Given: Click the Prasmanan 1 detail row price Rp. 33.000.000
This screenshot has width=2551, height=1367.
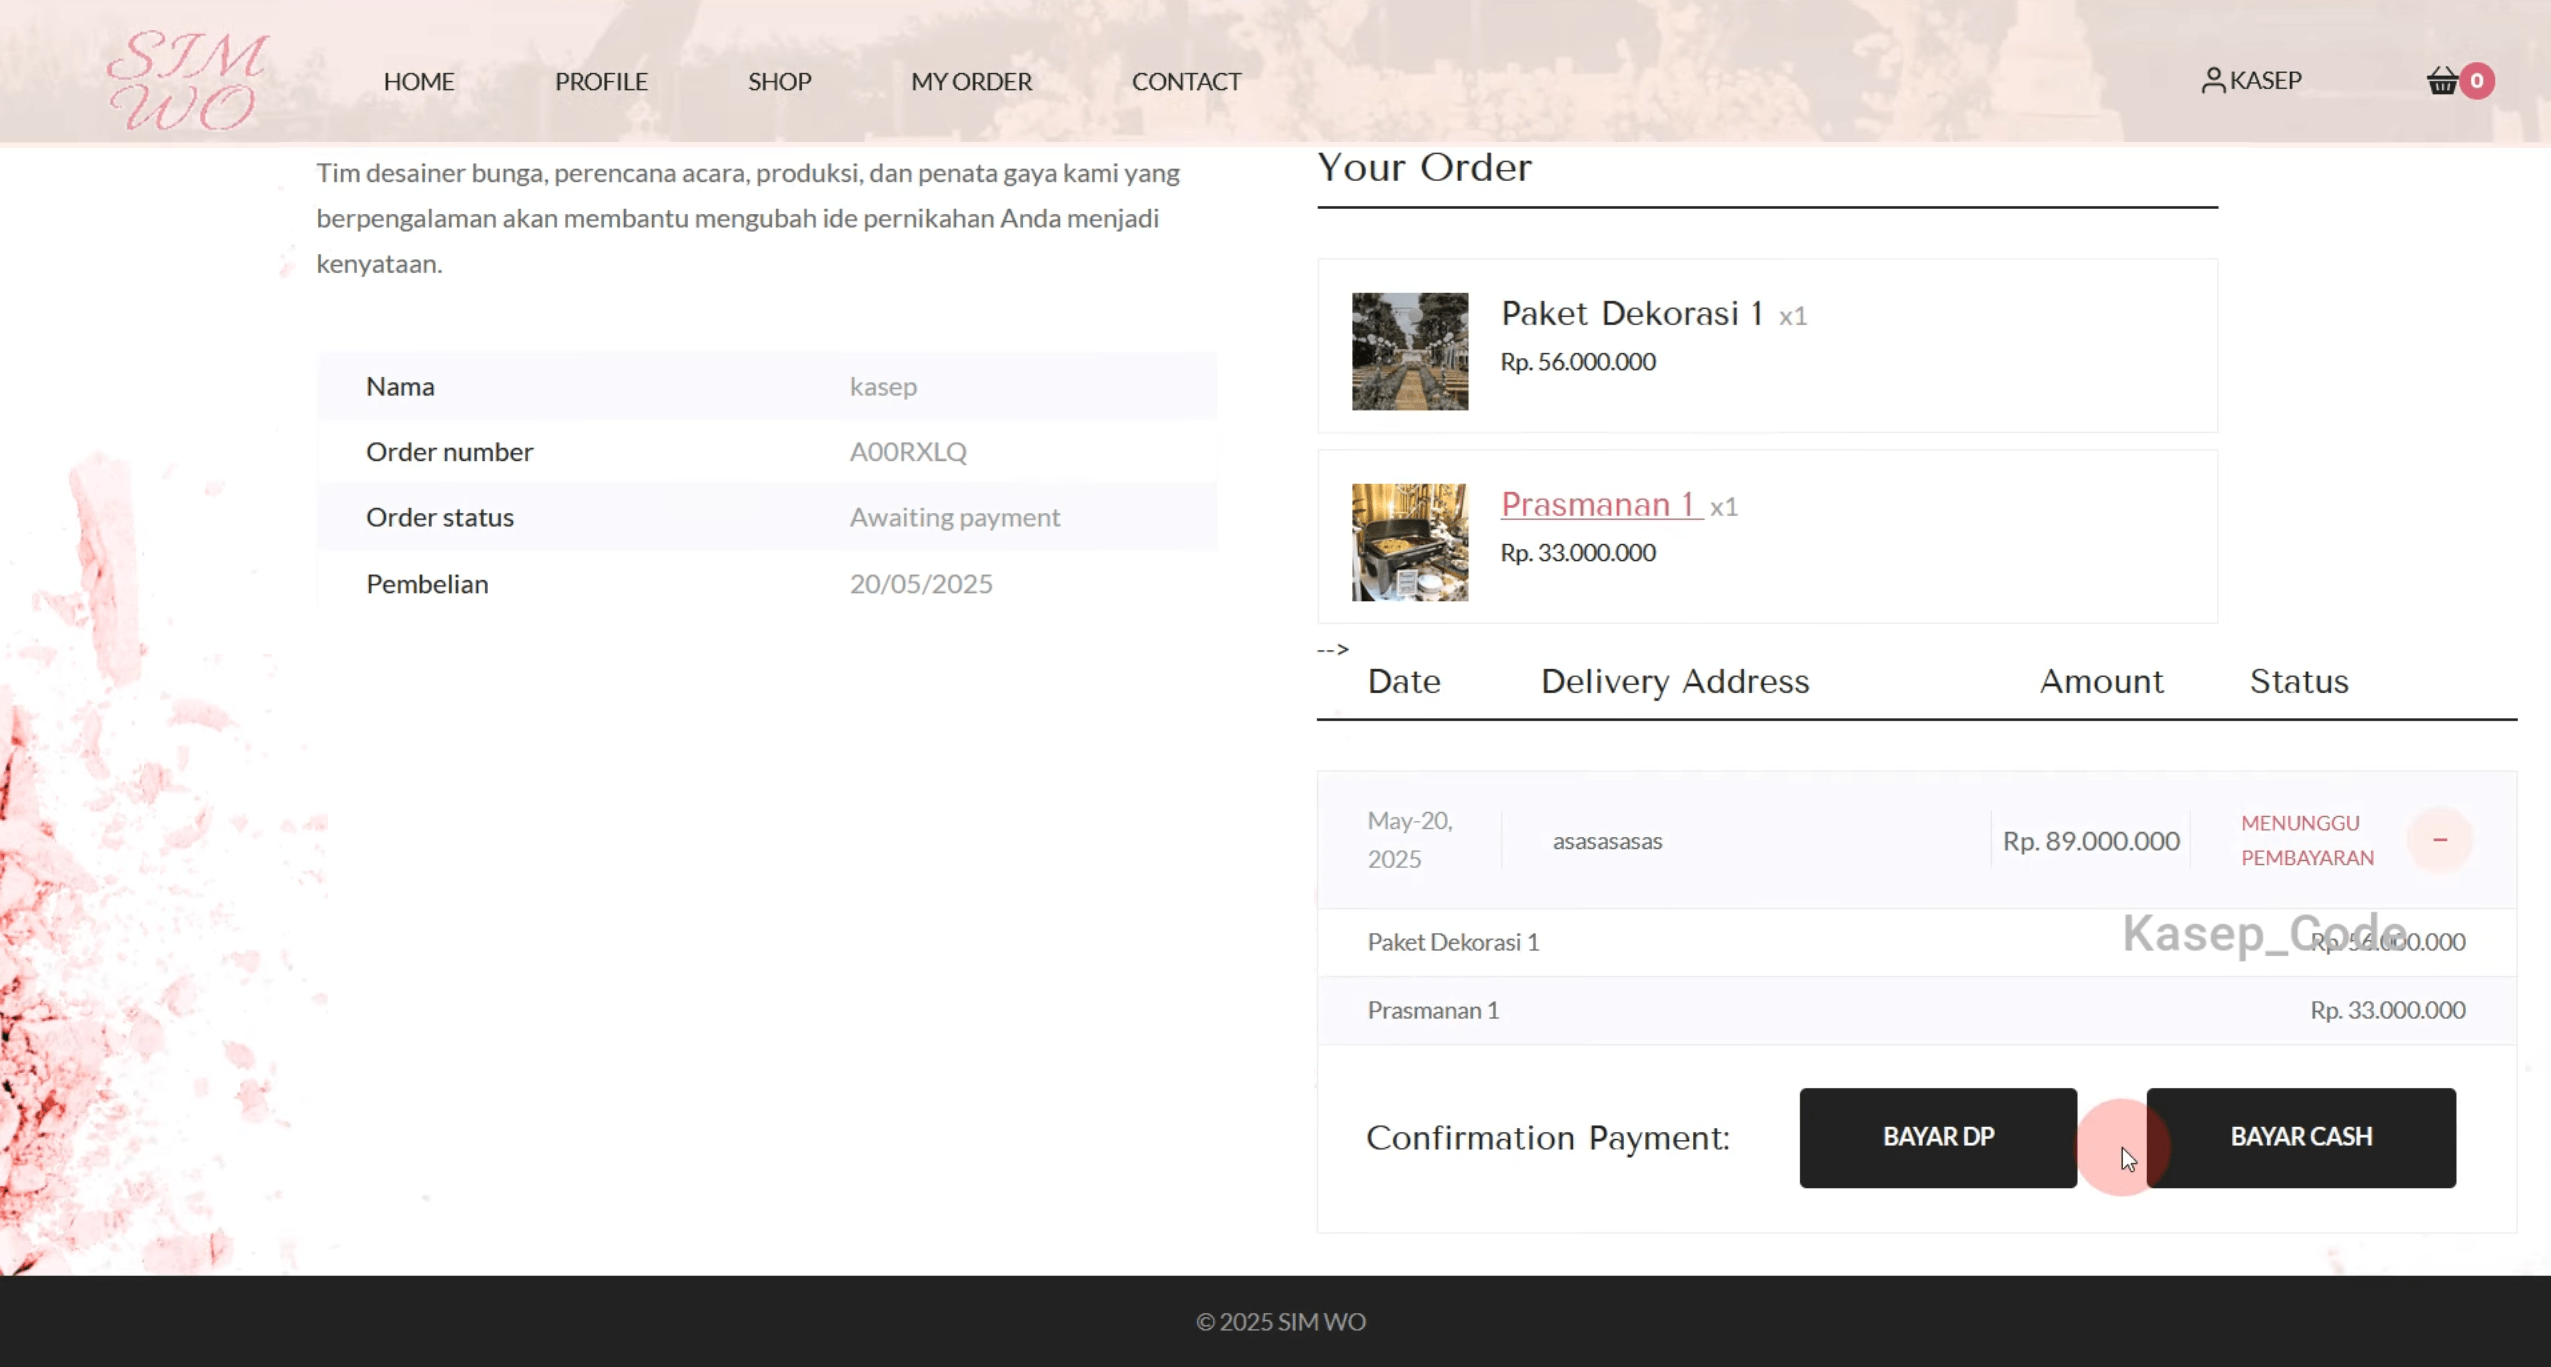Looking at the screenshot, I should coord(2387,1010).
